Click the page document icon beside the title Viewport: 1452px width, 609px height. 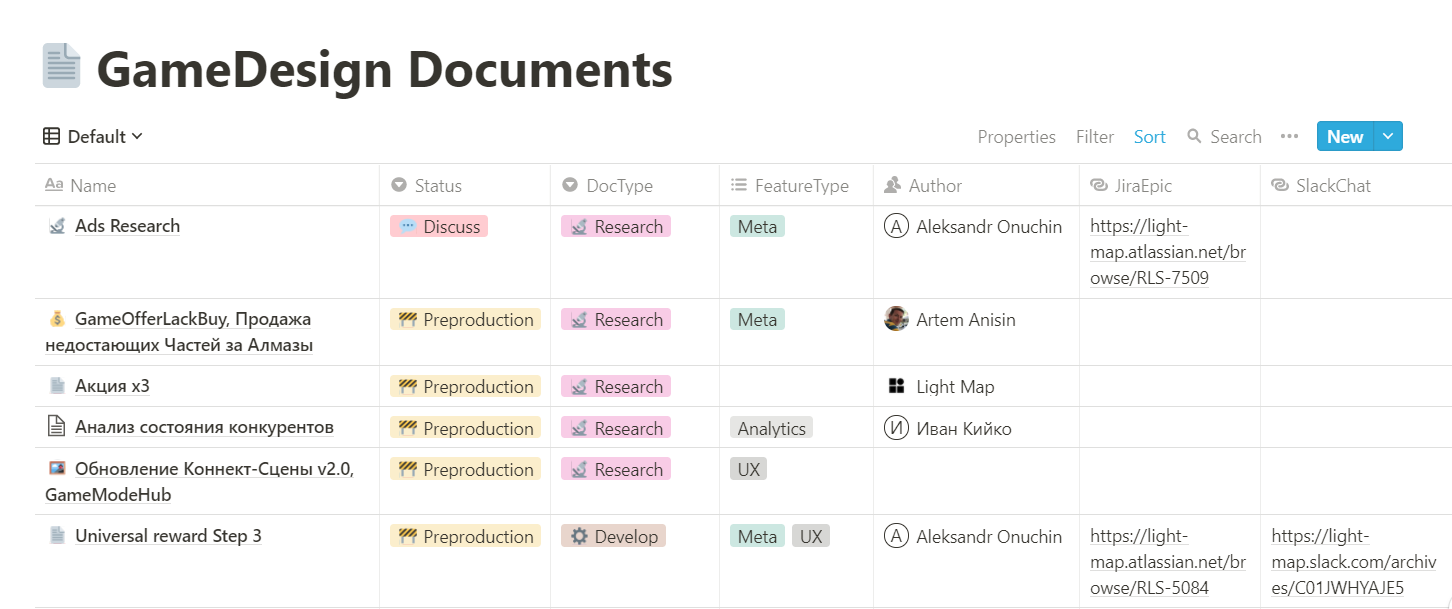click(x=61, y=66)
